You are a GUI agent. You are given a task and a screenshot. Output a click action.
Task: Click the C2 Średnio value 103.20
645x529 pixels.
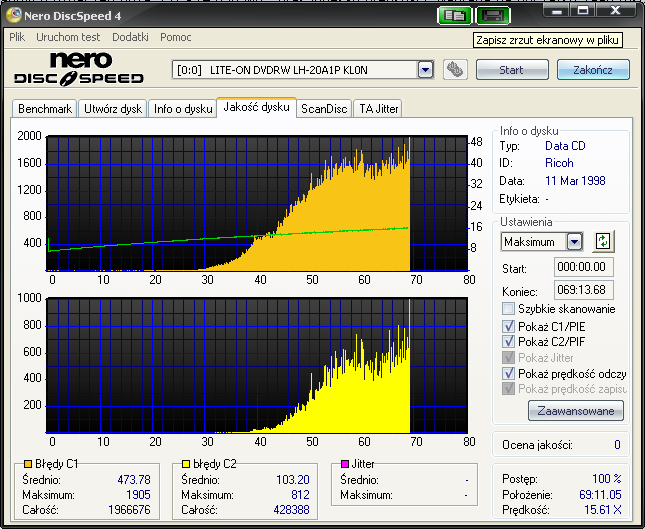tap(293, 480)
